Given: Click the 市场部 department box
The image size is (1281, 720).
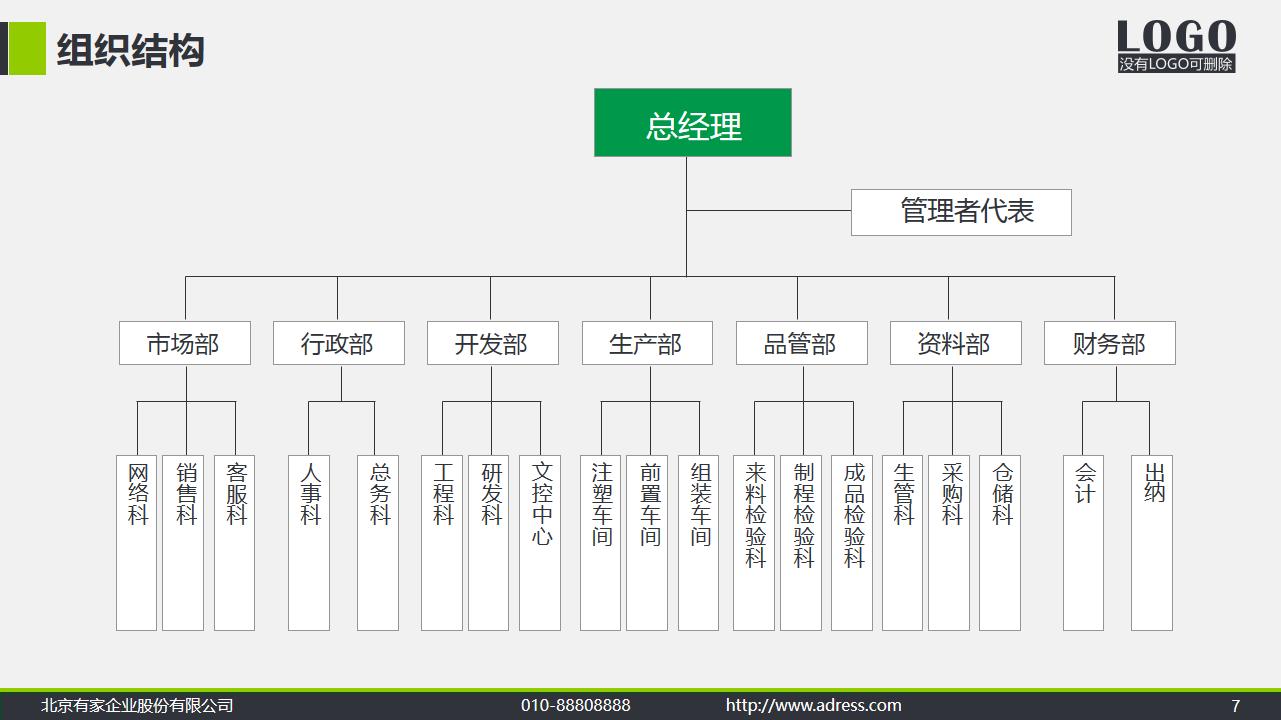Looking at the screenshot, I should tap(185, 343).
